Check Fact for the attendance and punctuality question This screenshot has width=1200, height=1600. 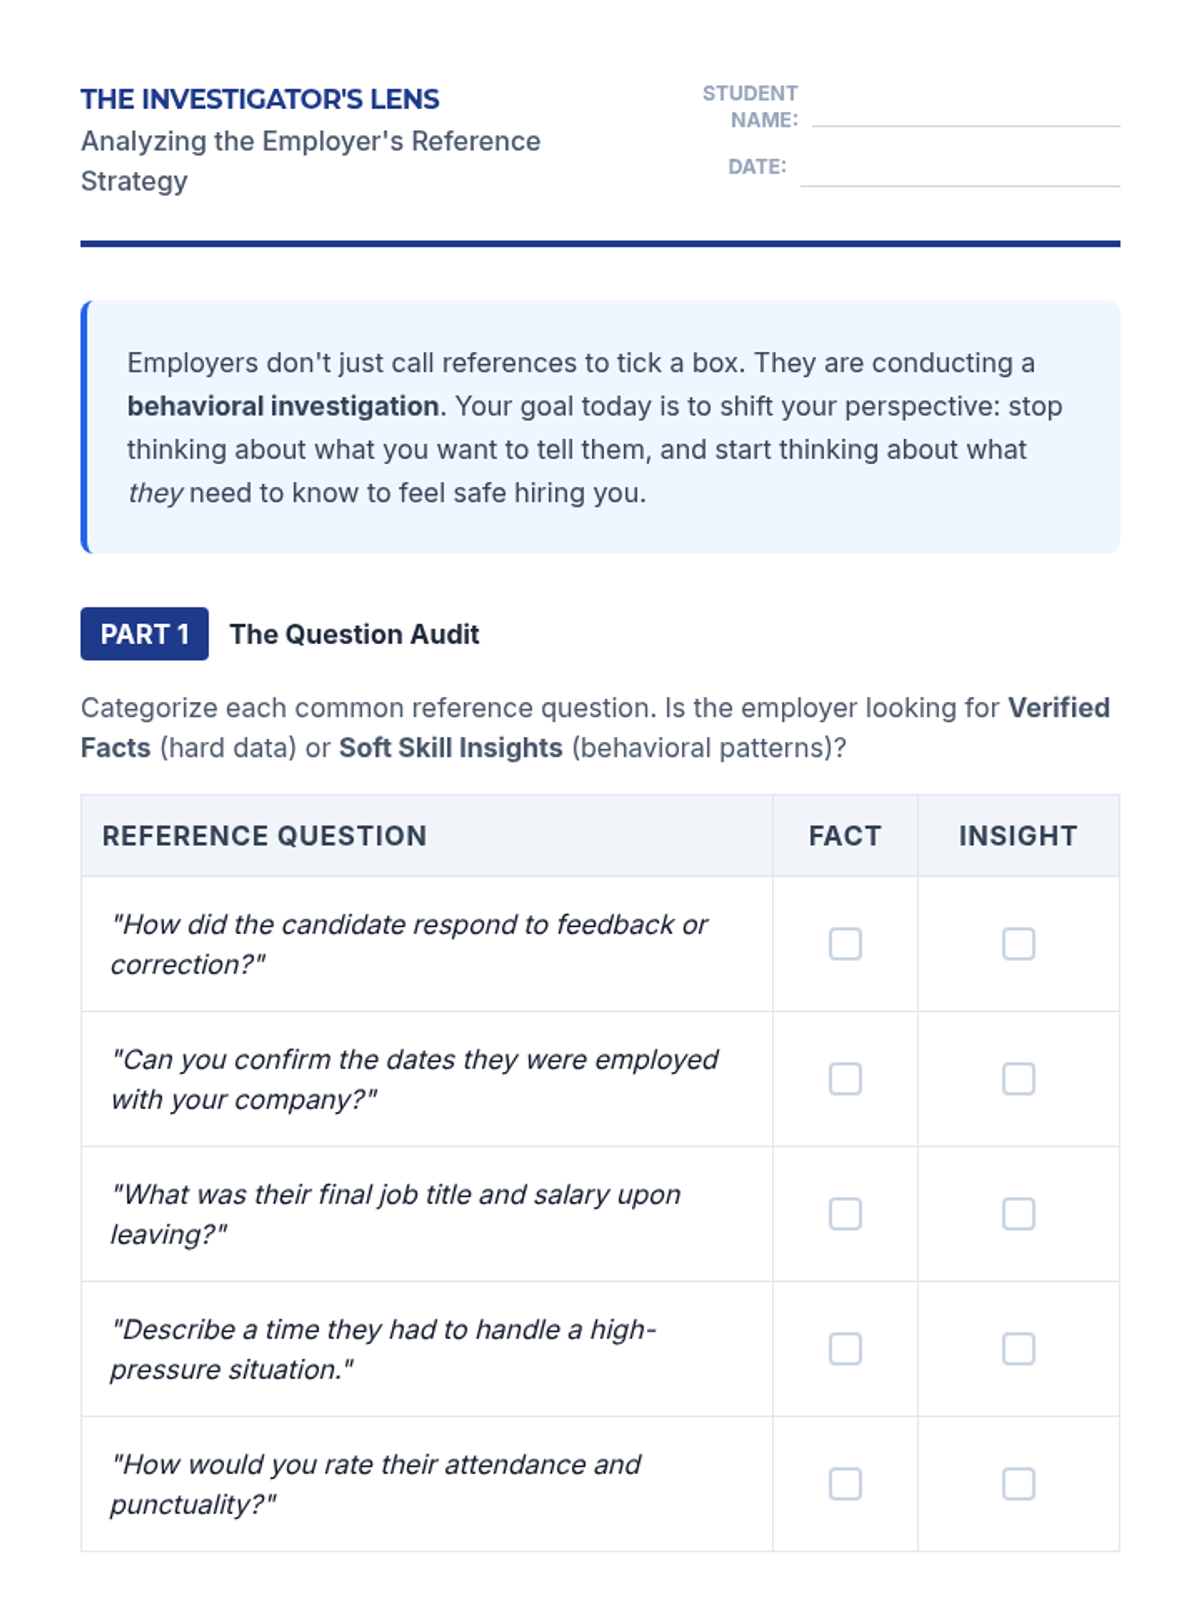point(845,1484)
